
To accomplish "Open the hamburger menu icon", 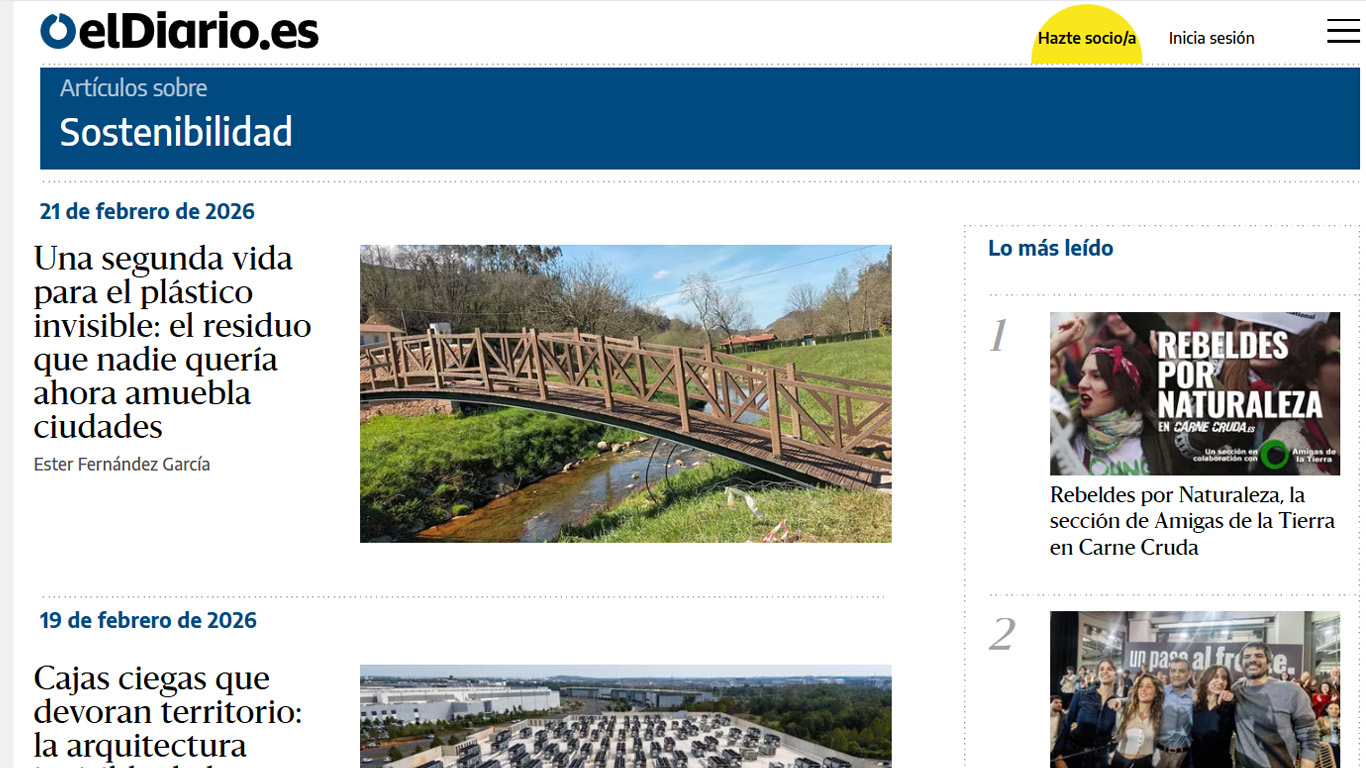I will pos(1343,32).
